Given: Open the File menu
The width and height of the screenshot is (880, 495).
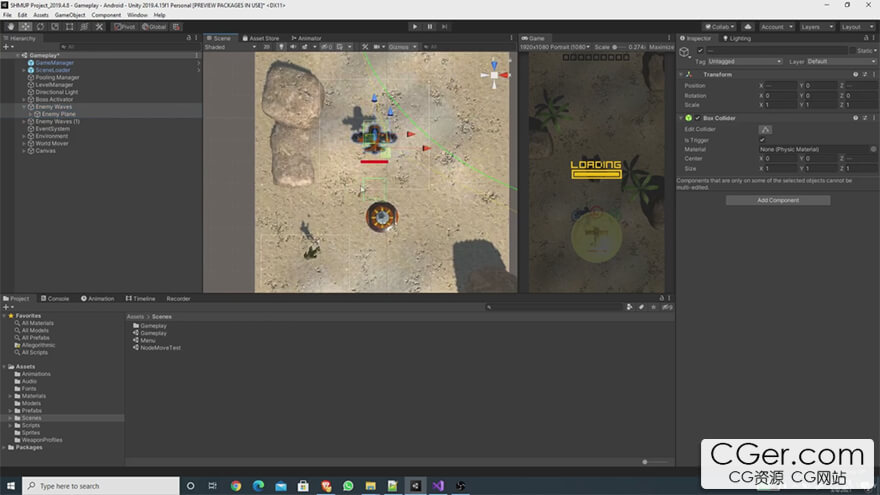Looking at the screenshot, I should click(x=7, y=15).
